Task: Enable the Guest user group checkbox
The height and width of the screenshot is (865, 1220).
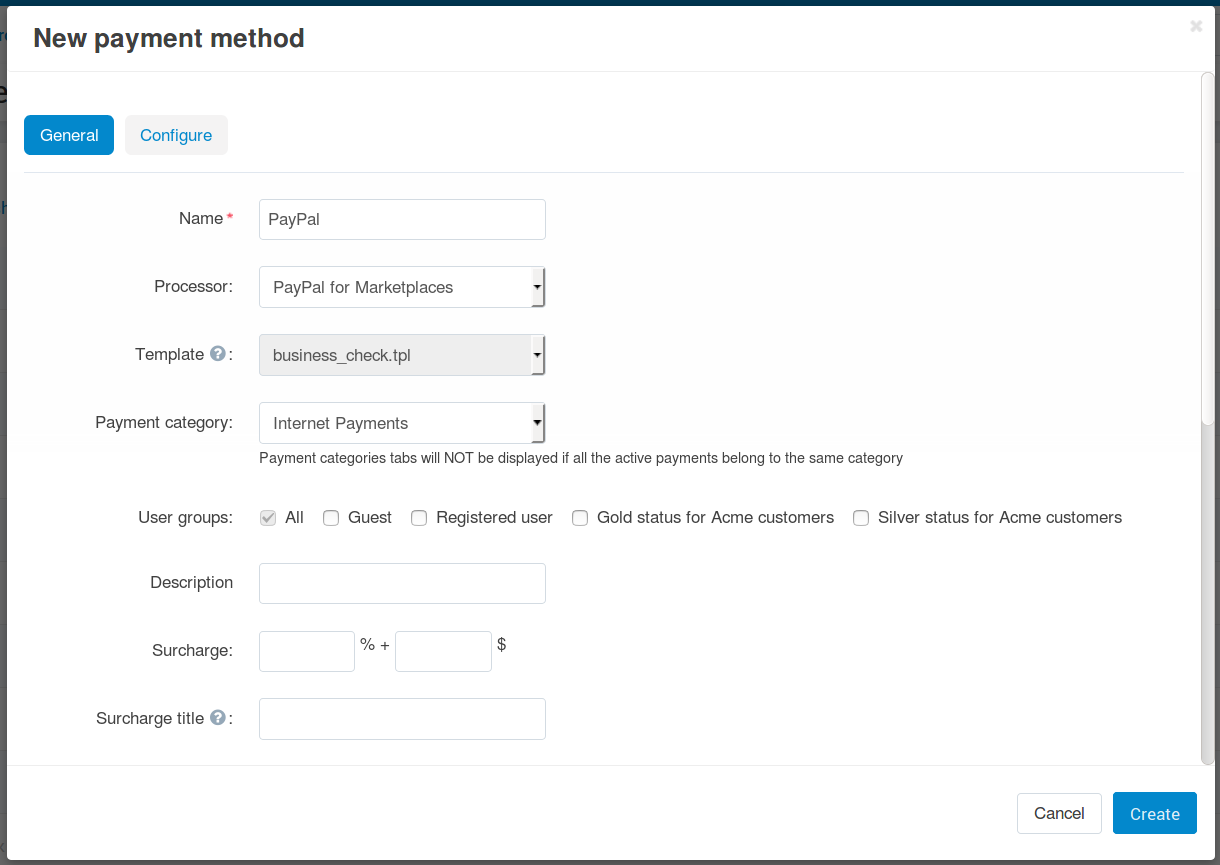Action: 331,518
